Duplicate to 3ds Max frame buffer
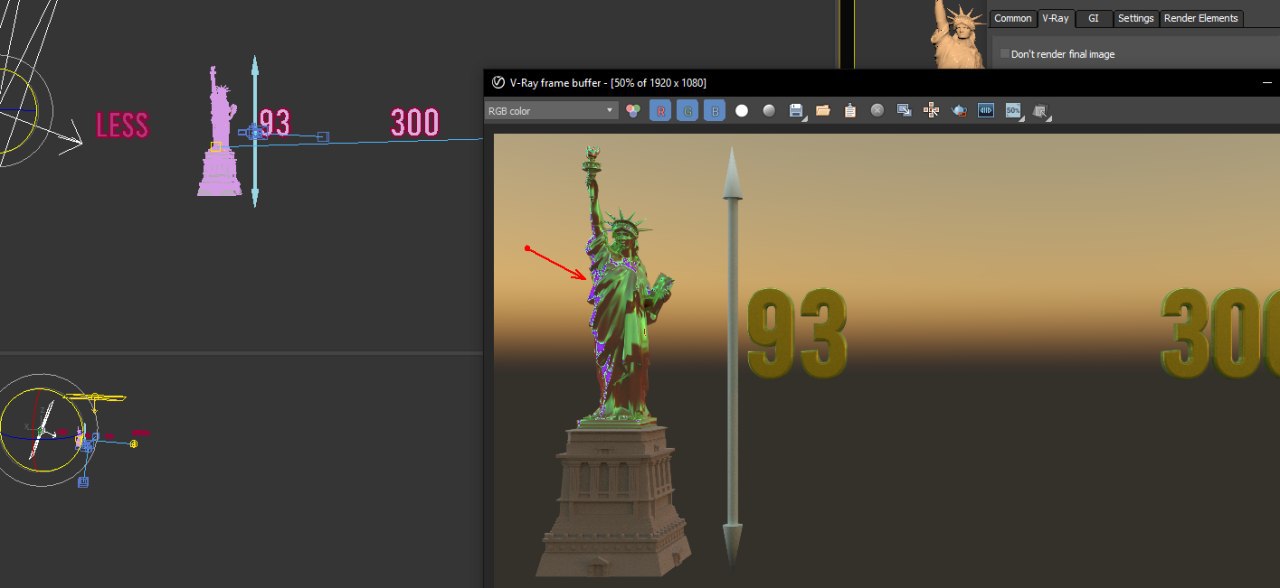This screenshot has height=588, width=1280. click(x=904, y=111)
